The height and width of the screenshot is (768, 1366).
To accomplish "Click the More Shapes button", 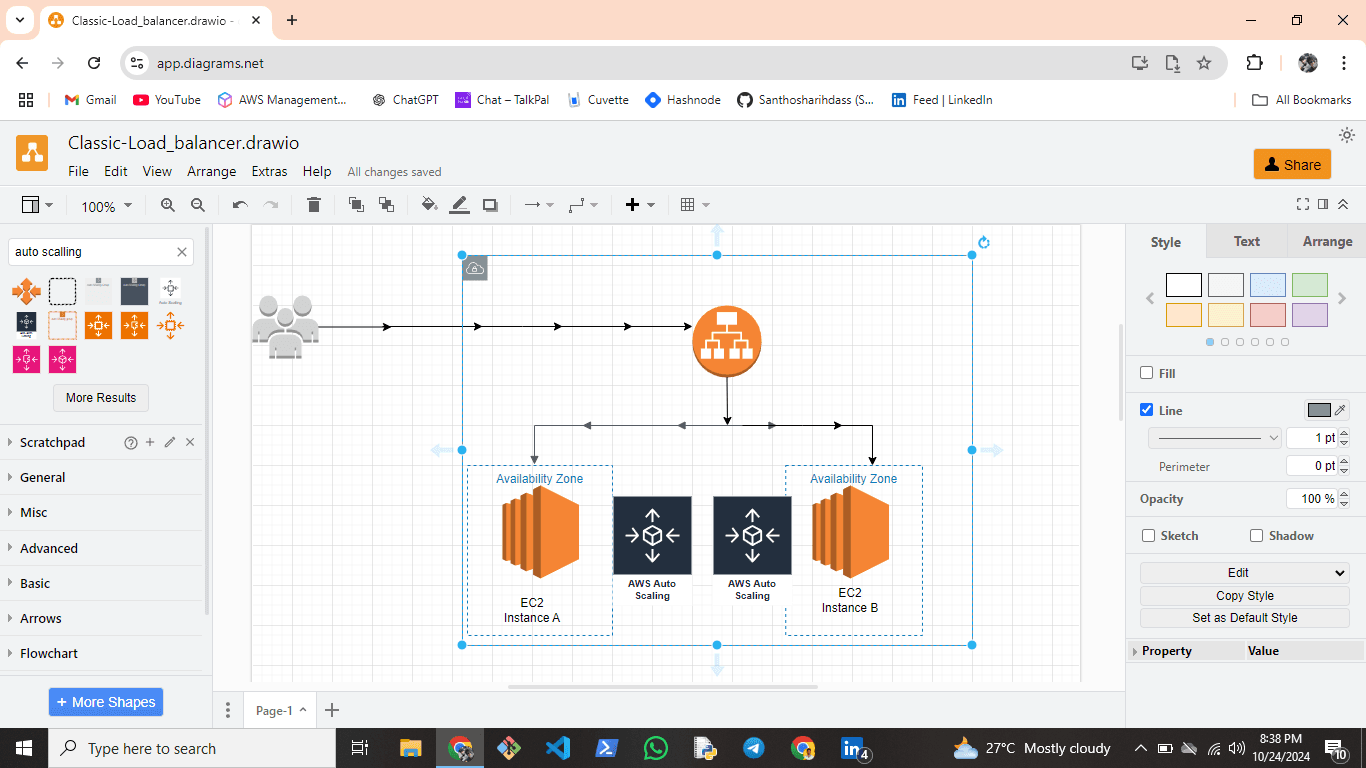I will (x=106, y=702).
